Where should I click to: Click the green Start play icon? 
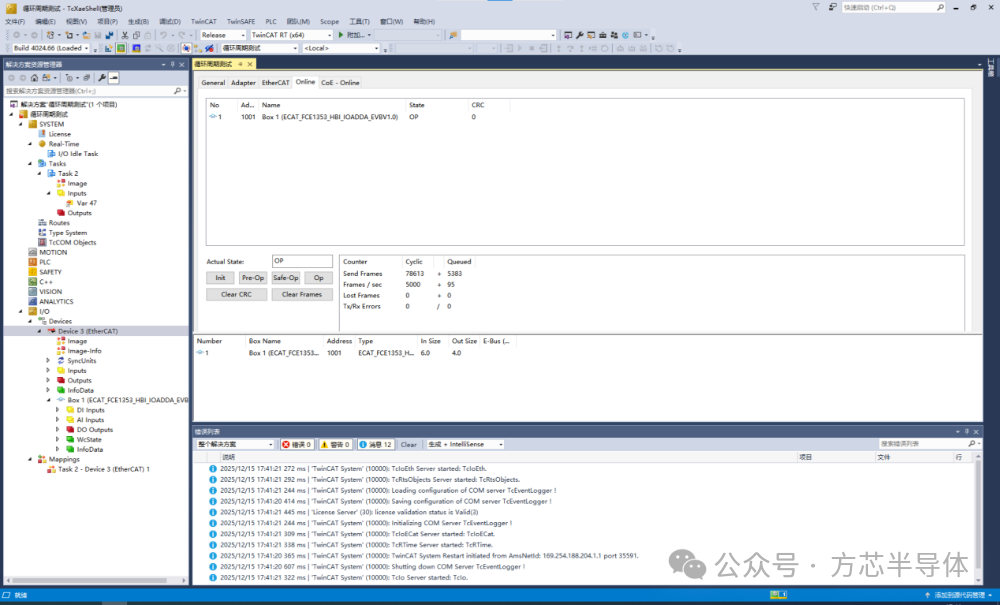341,35
